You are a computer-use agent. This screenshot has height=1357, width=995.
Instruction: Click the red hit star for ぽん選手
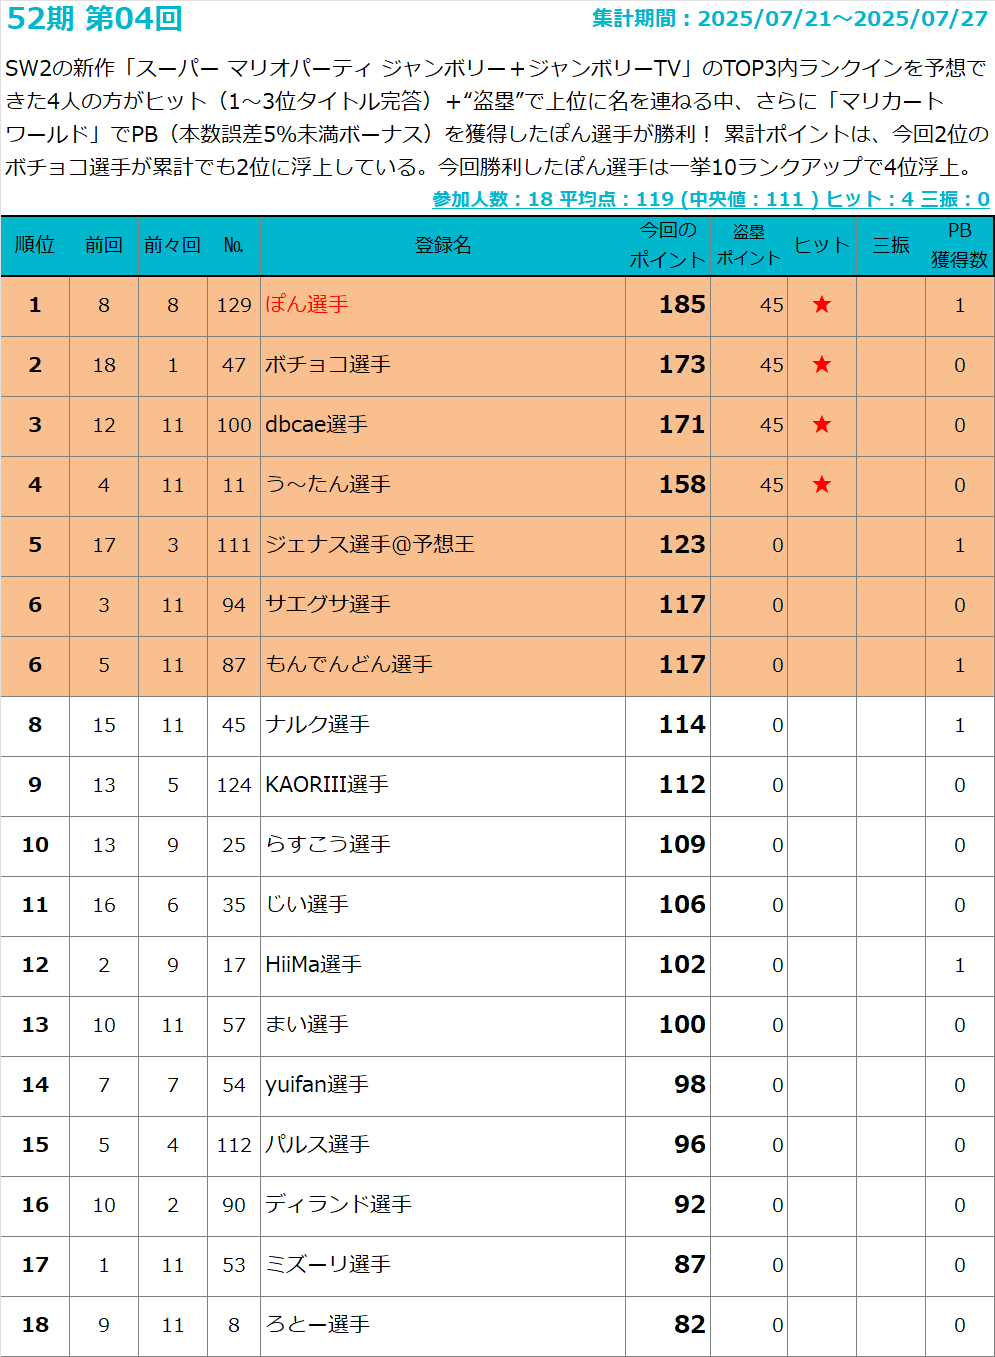point(821,305)
